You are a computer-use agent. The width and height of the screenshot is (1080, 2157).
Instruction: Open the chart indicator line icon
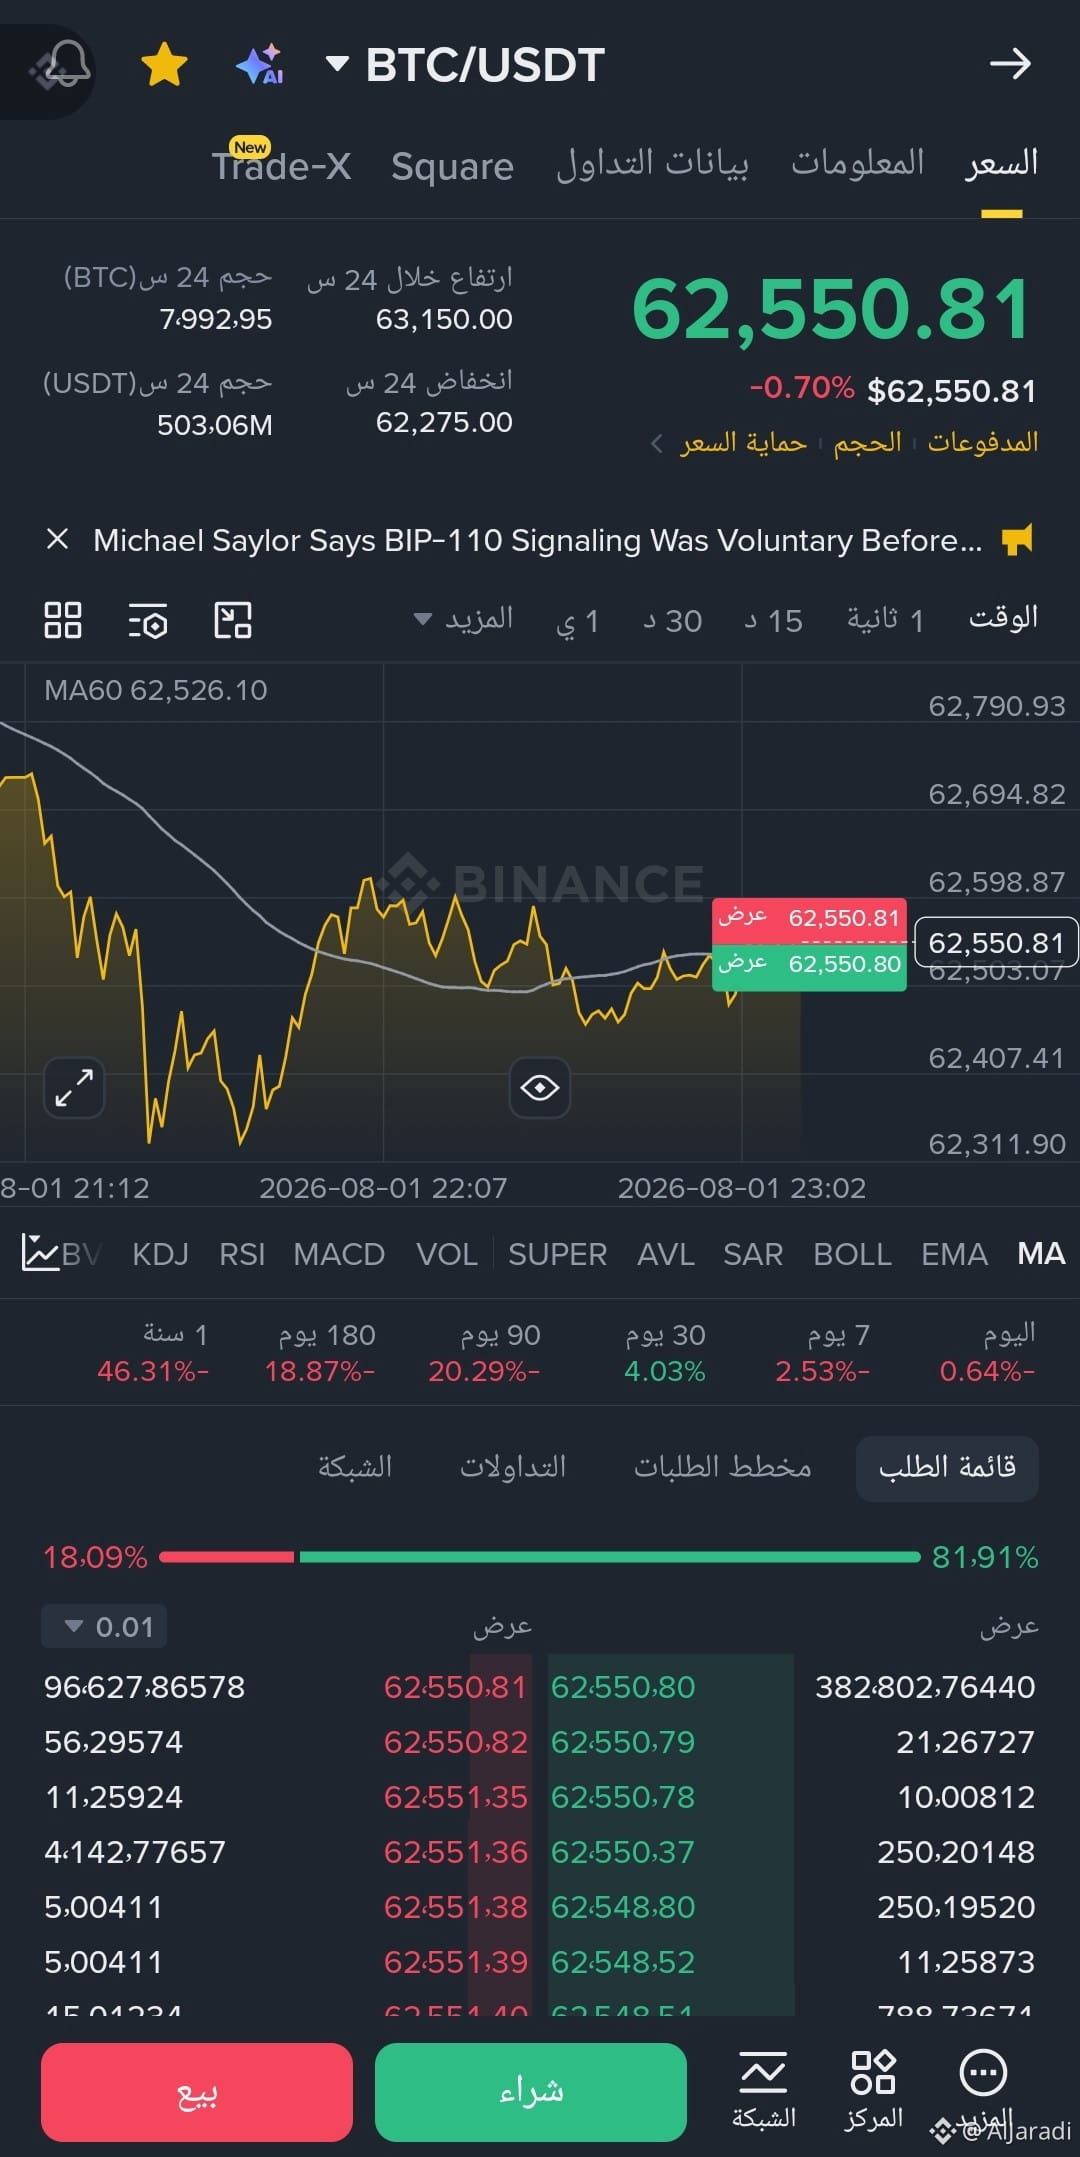(x=40, y=1253)
